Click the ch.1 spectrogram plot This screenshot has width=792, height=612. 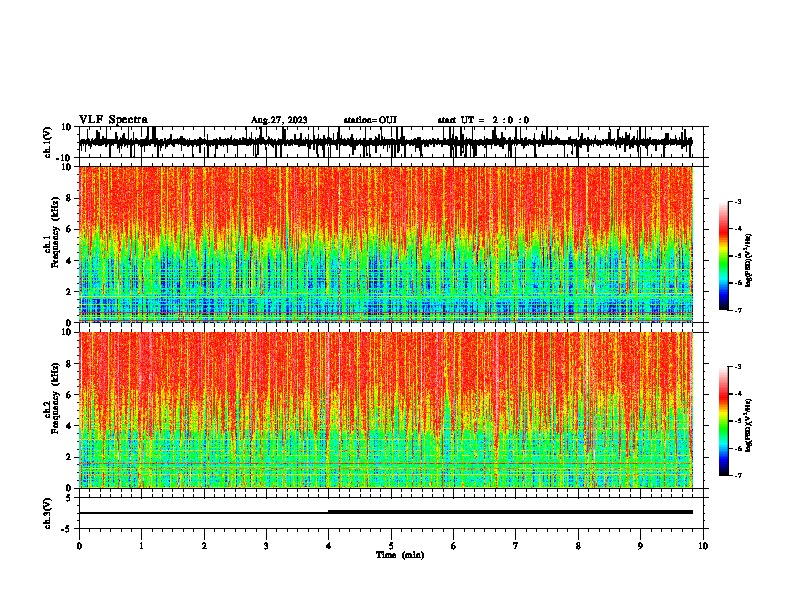click(386, 244)
